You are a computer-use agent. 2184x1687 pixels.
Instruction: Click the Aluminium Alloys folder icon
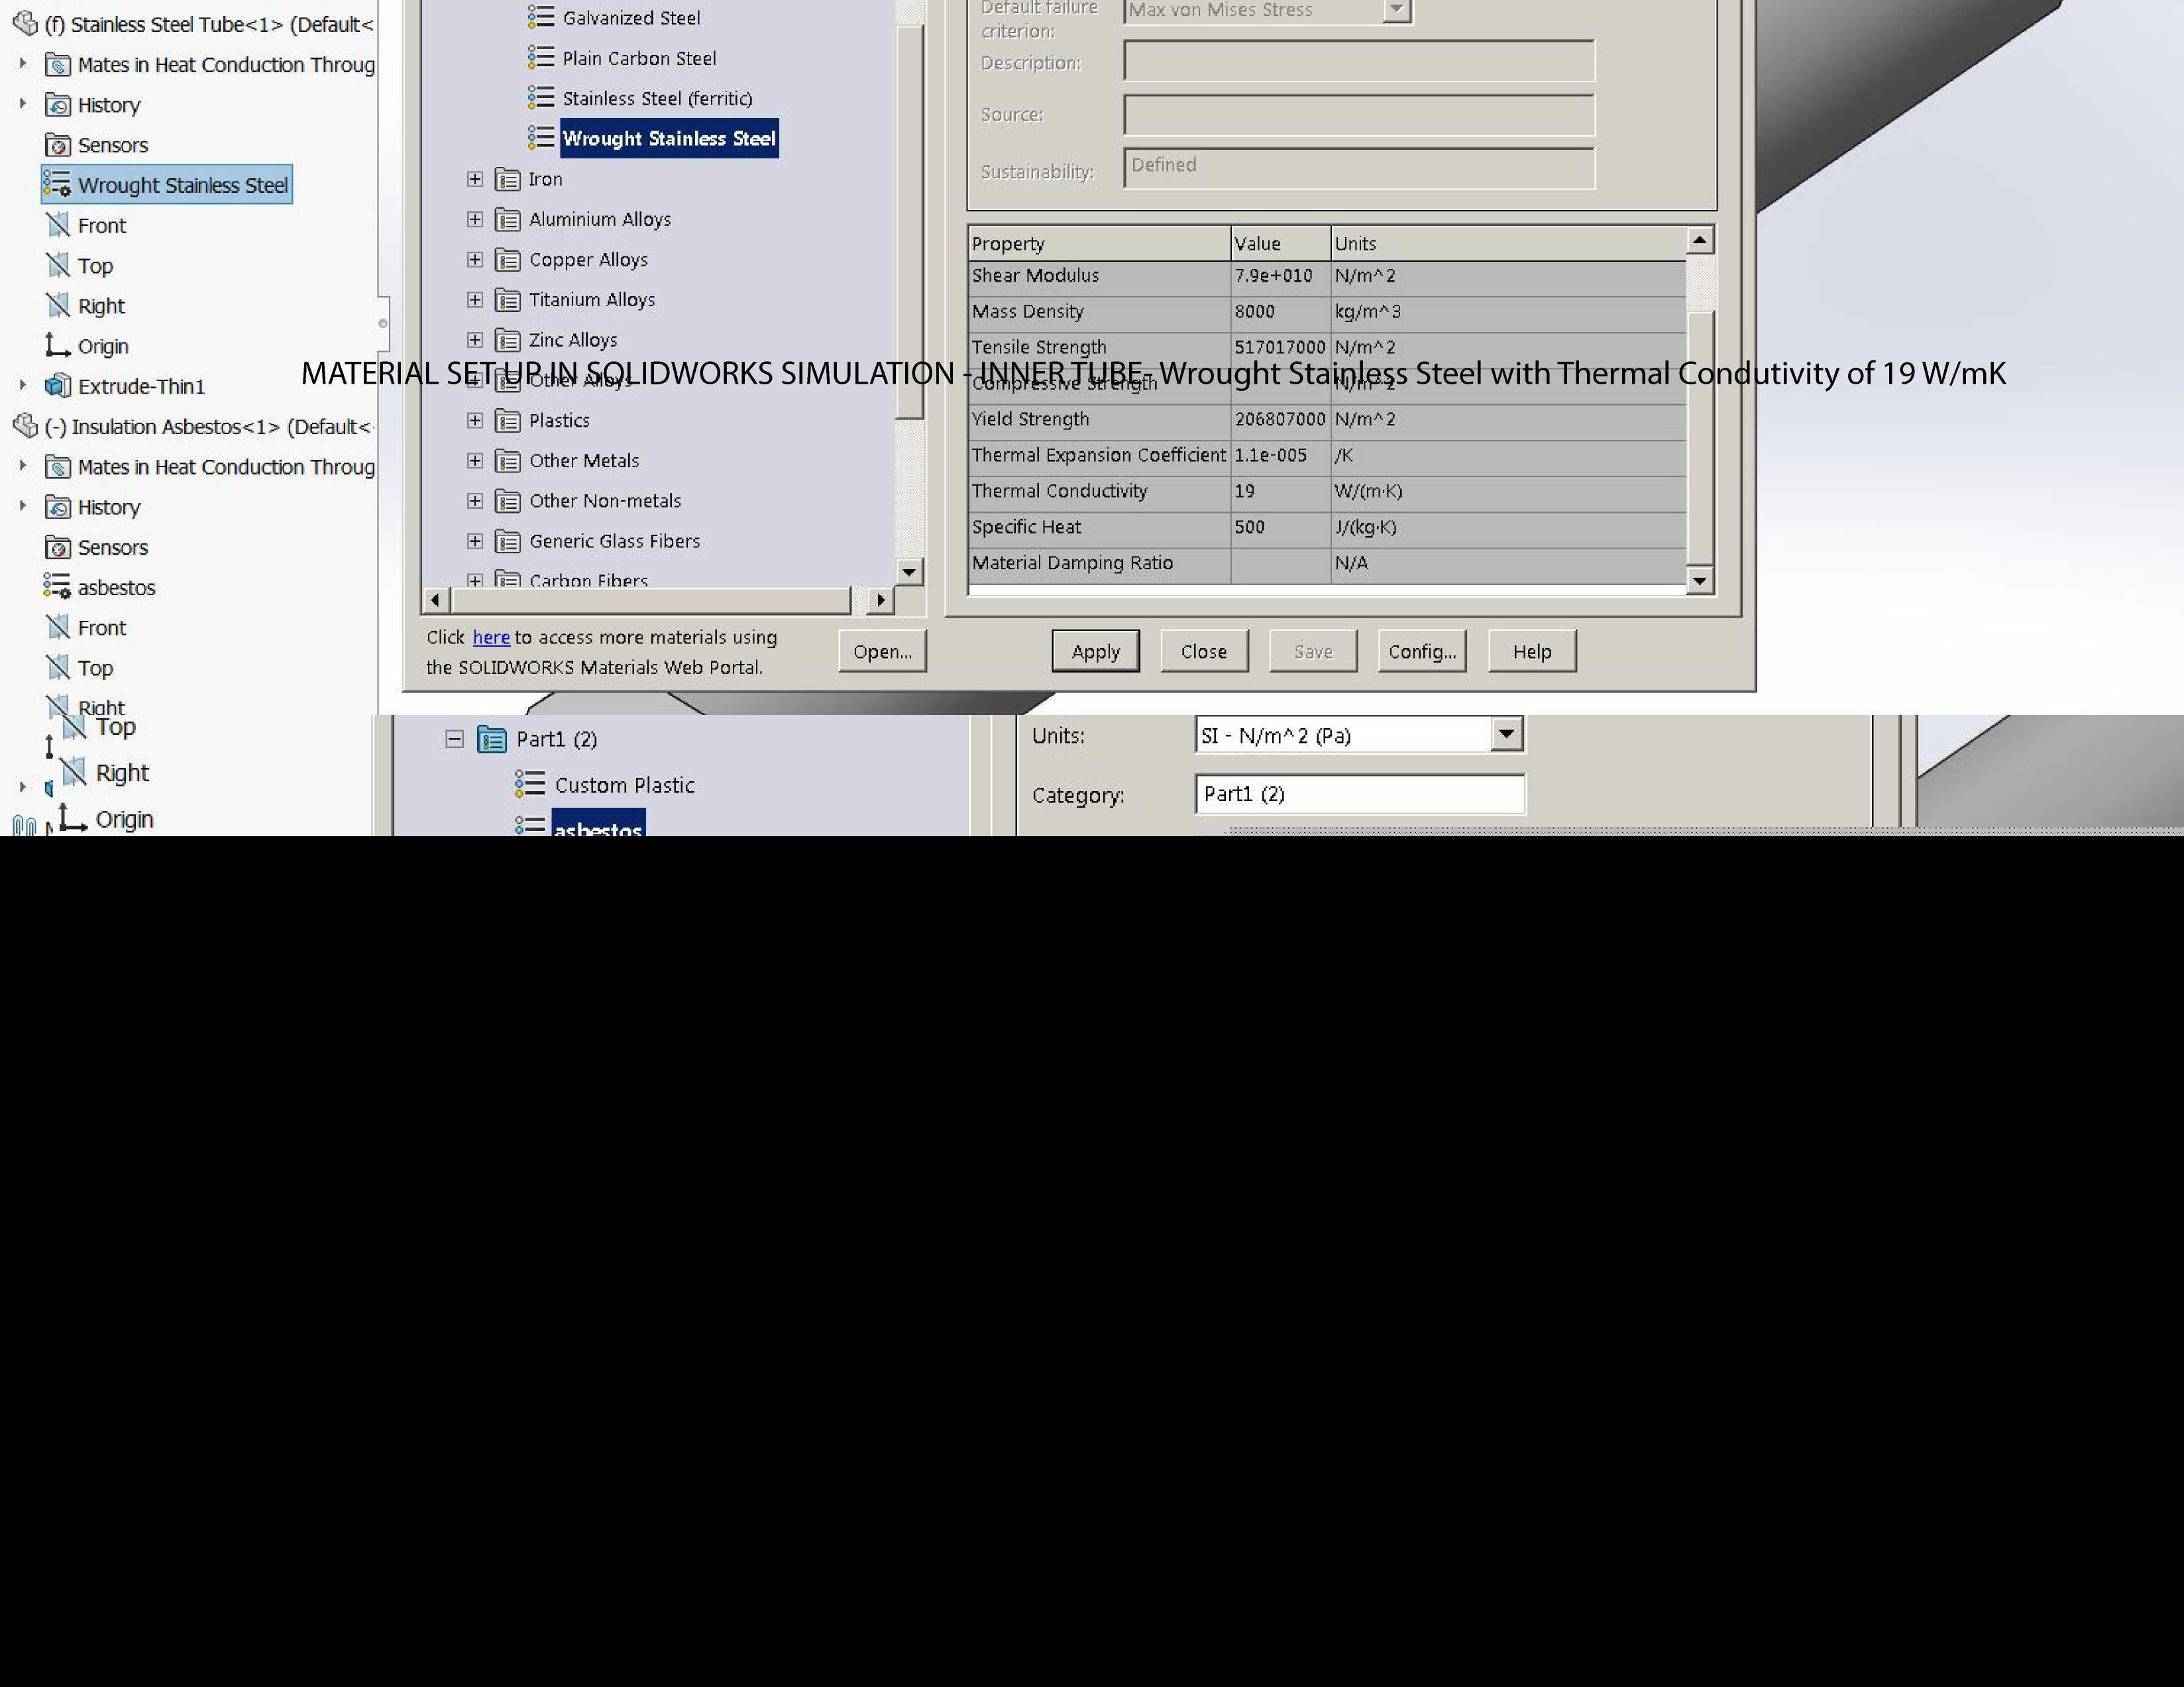[508, 219]
